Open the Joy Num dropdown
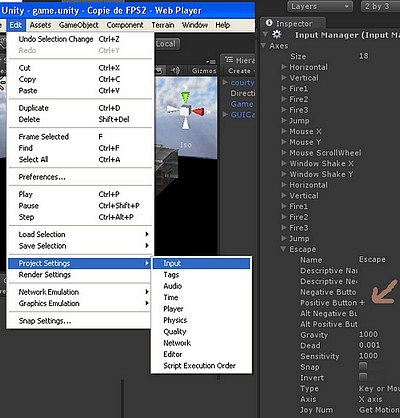Screen dimensions: 400x418 click(379, 410)
